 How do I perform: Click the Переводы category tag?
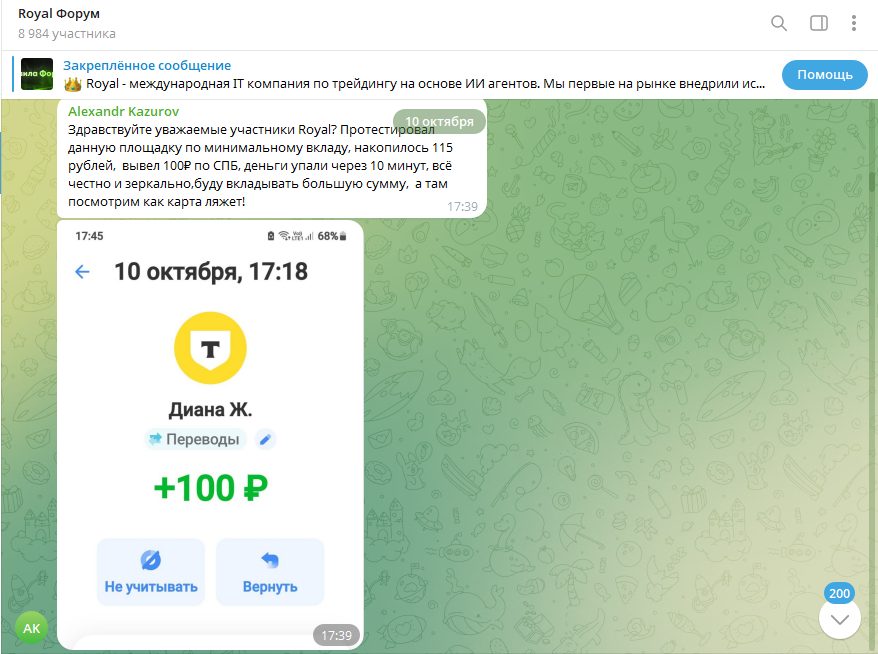[195, 439]
